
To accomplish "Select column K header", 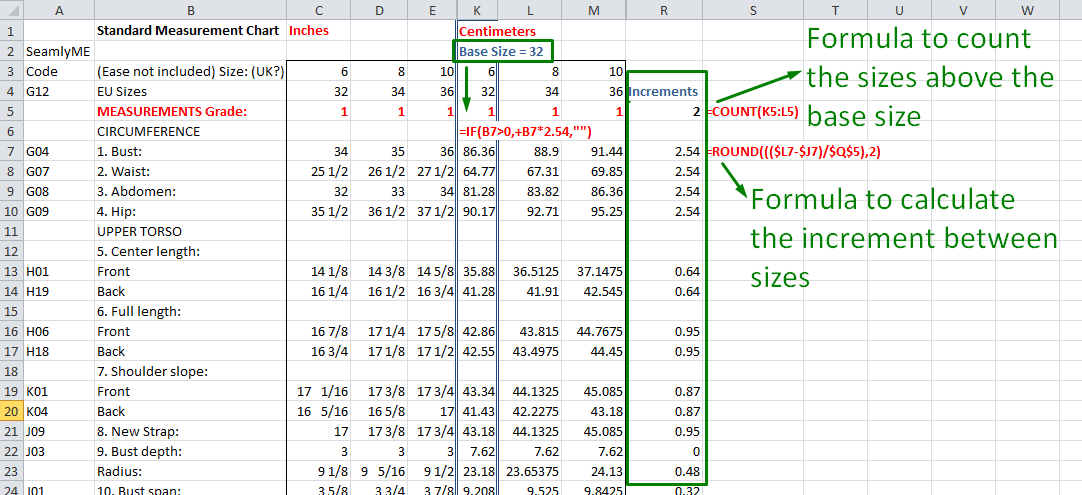I will [477, 10].
